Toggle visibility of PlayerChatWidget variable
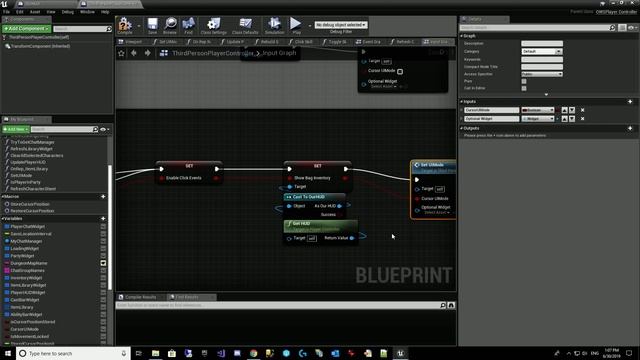Viewport: 640px width, 360px height. pos(103,227)
